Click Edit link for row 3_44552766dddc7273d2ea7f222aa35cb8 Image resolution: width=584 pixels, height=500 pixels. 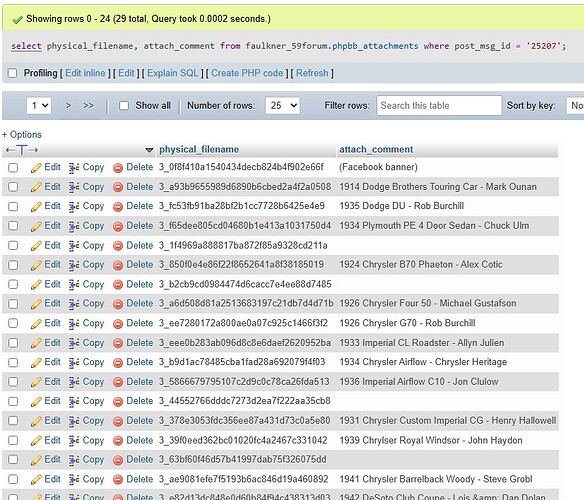(x=52, y=401)
